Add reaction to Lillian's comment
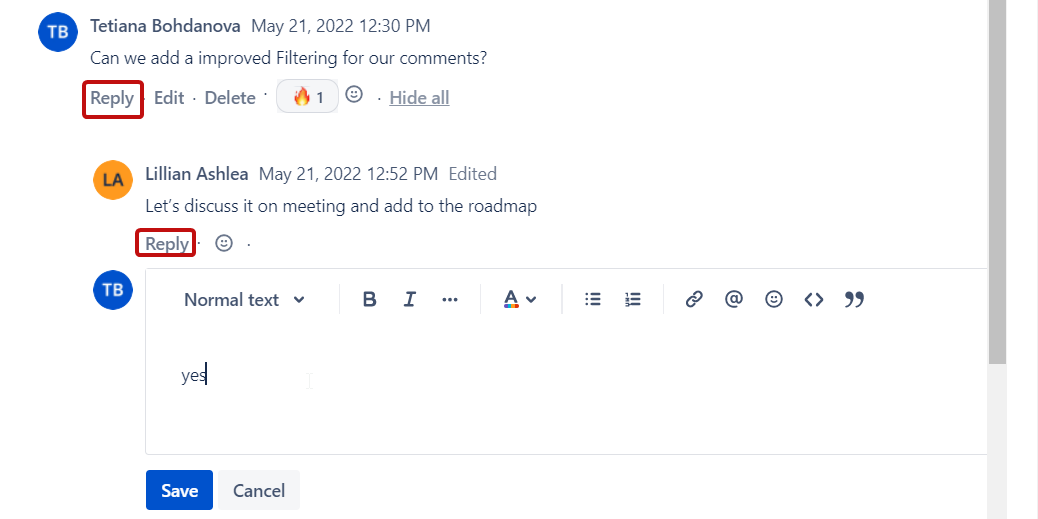Viewport: 1038px width, 519px height. (224, 243)
